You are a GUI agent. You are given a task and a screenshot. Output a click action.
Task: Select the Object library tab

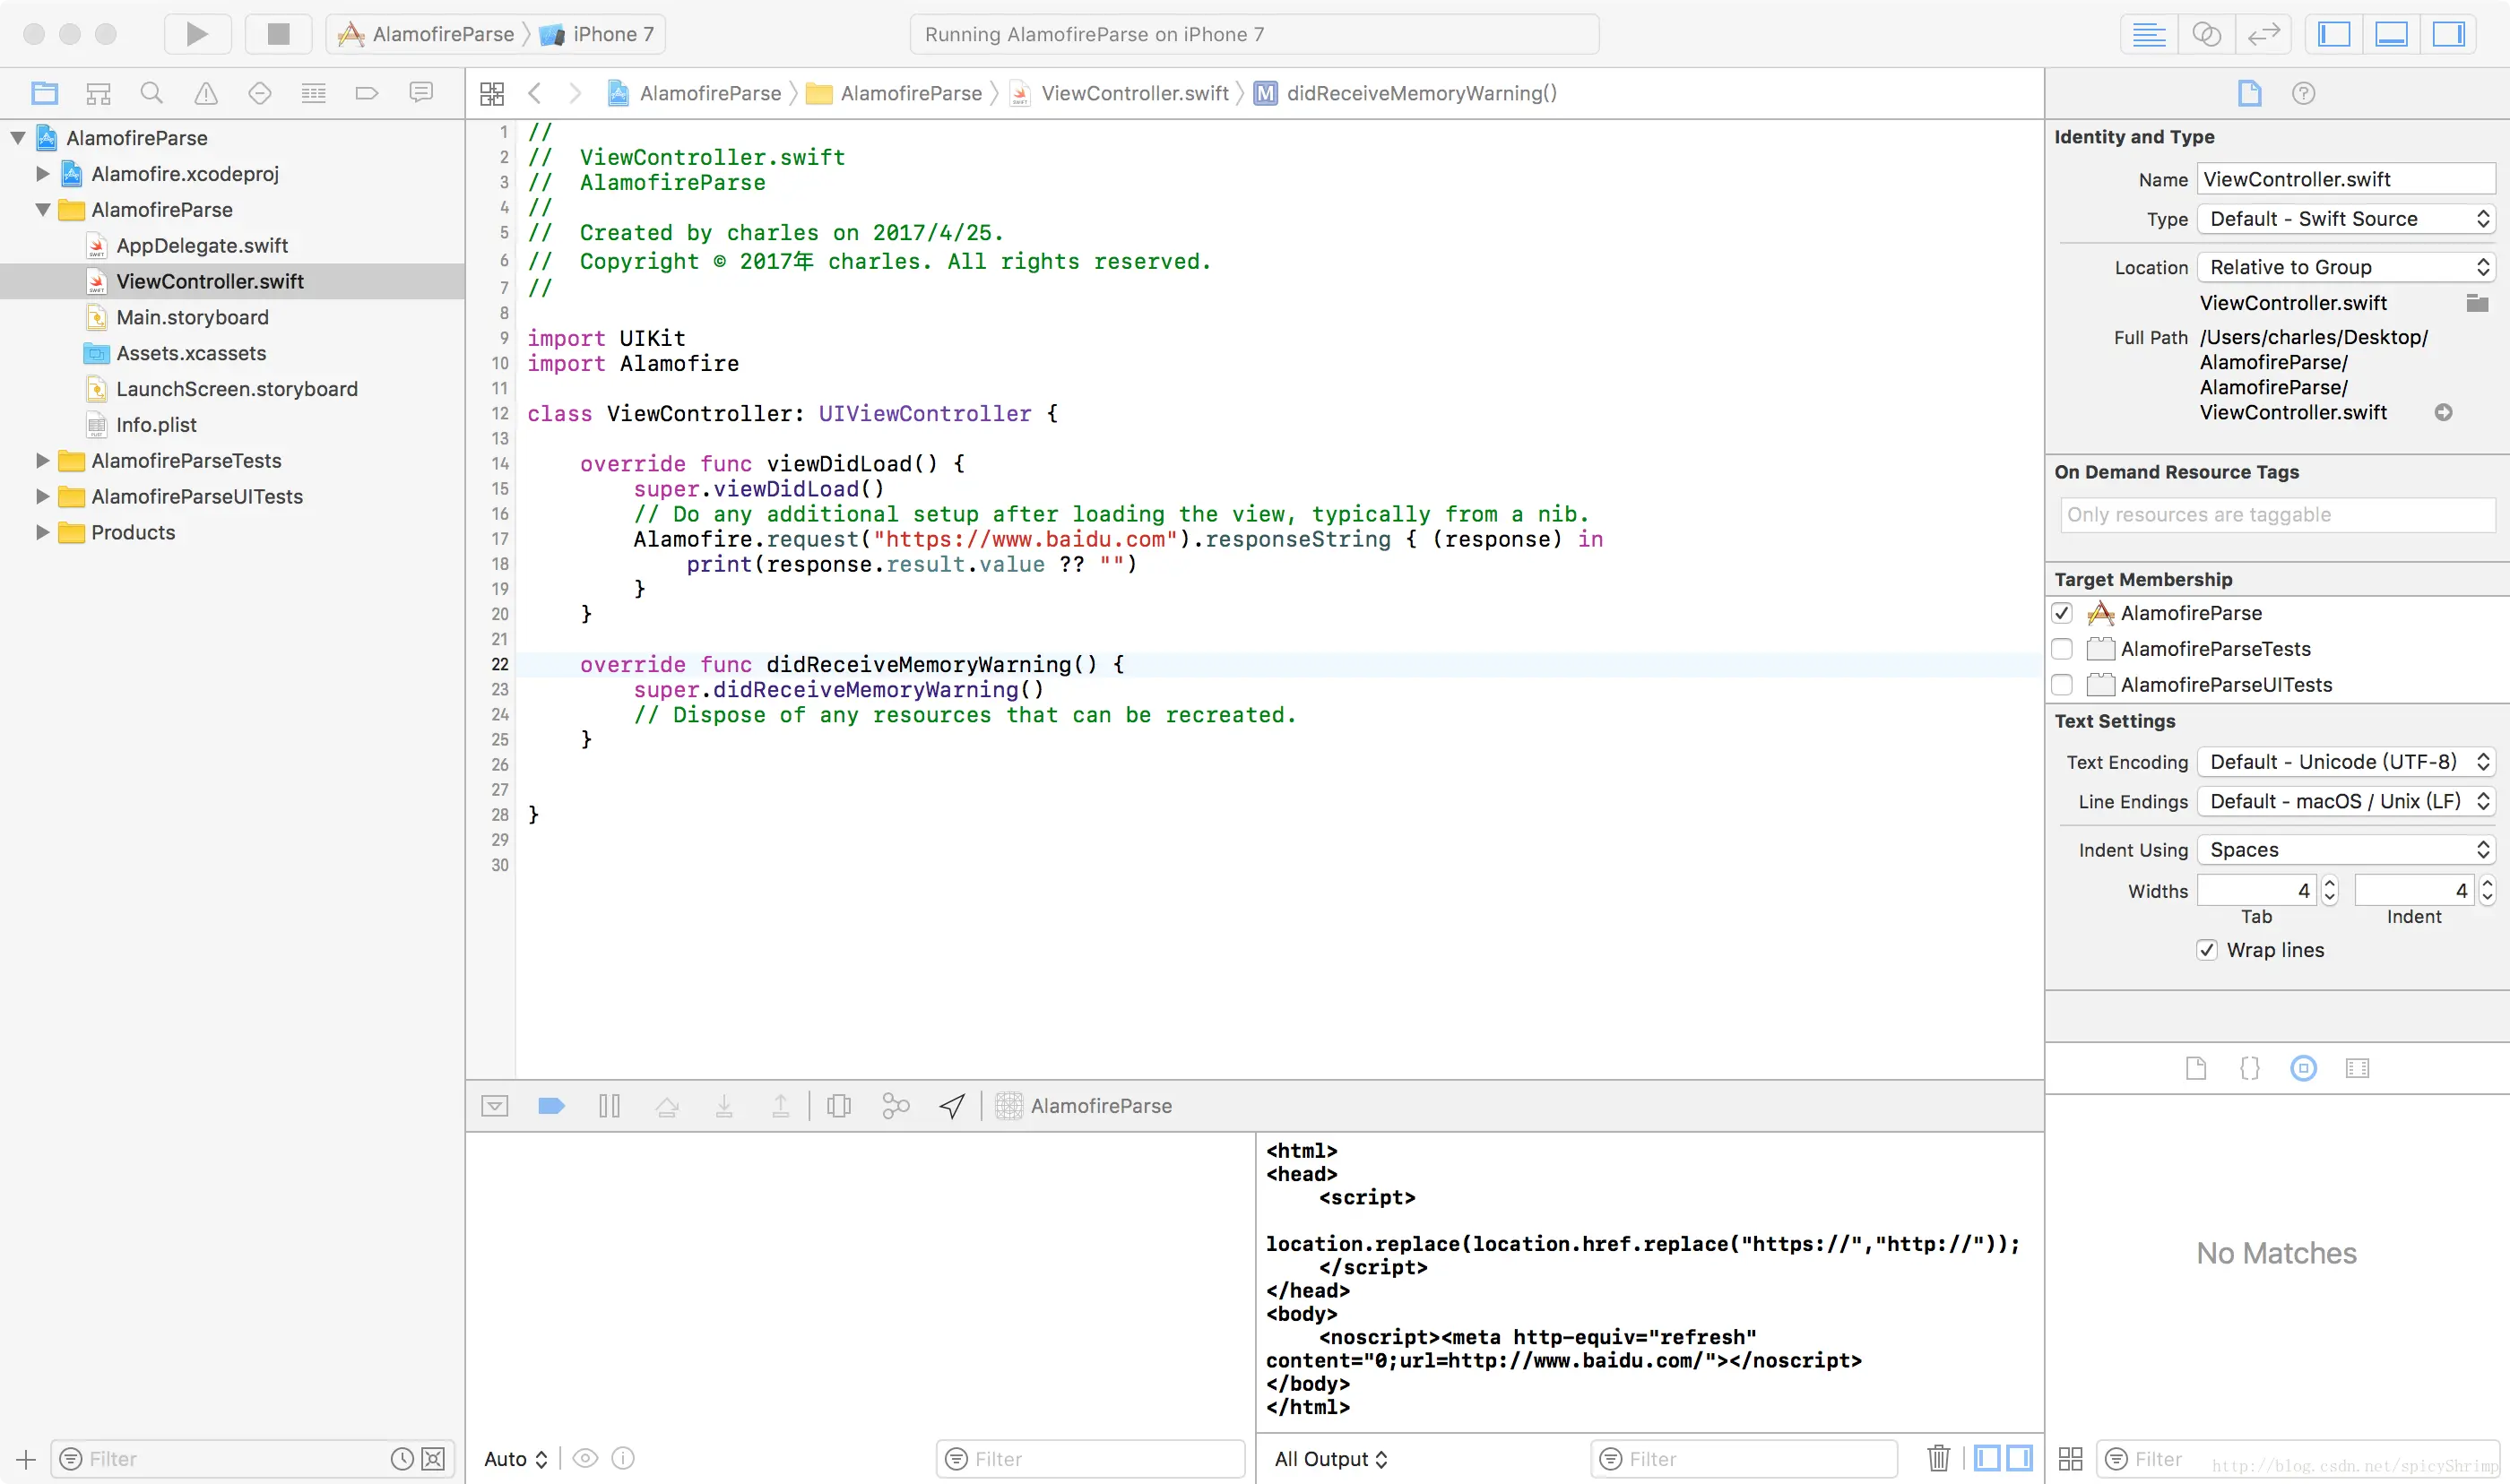pos(2303,1068)
